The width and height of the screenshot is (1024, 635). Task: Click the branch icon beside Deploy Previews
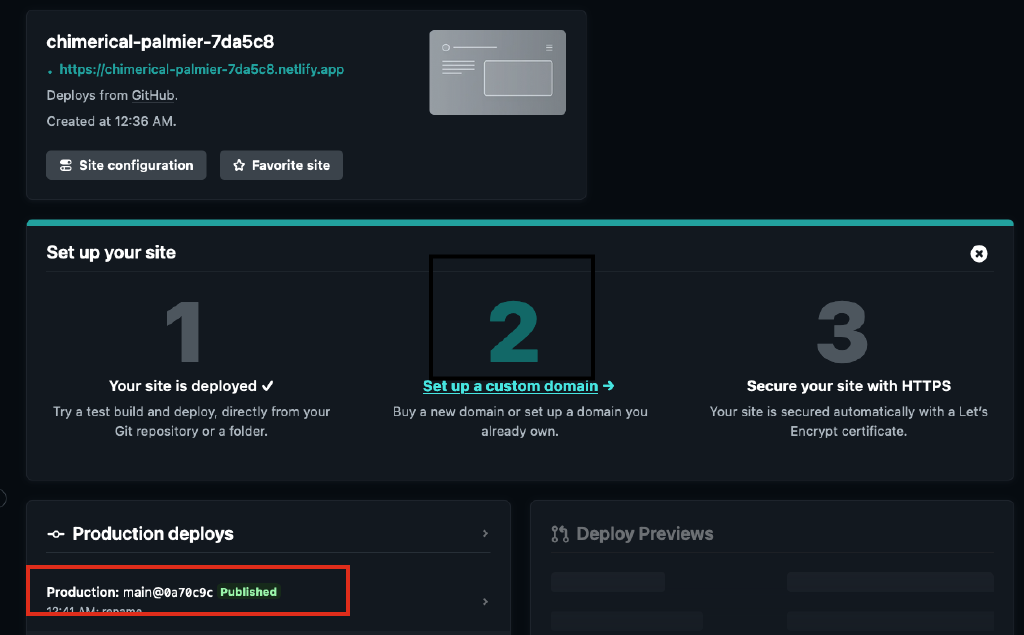(x=562, y=533)
